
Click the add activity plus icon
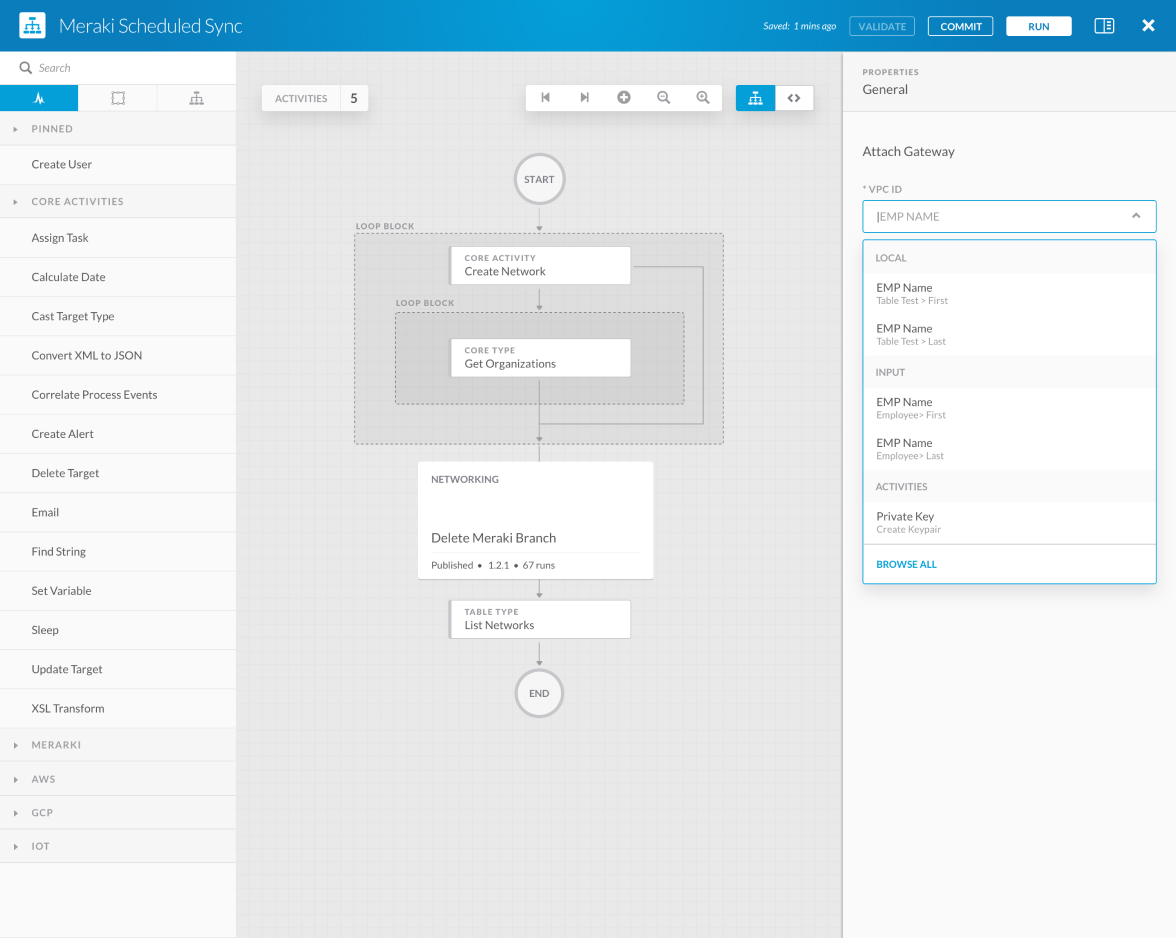click(x=624, y=98)
